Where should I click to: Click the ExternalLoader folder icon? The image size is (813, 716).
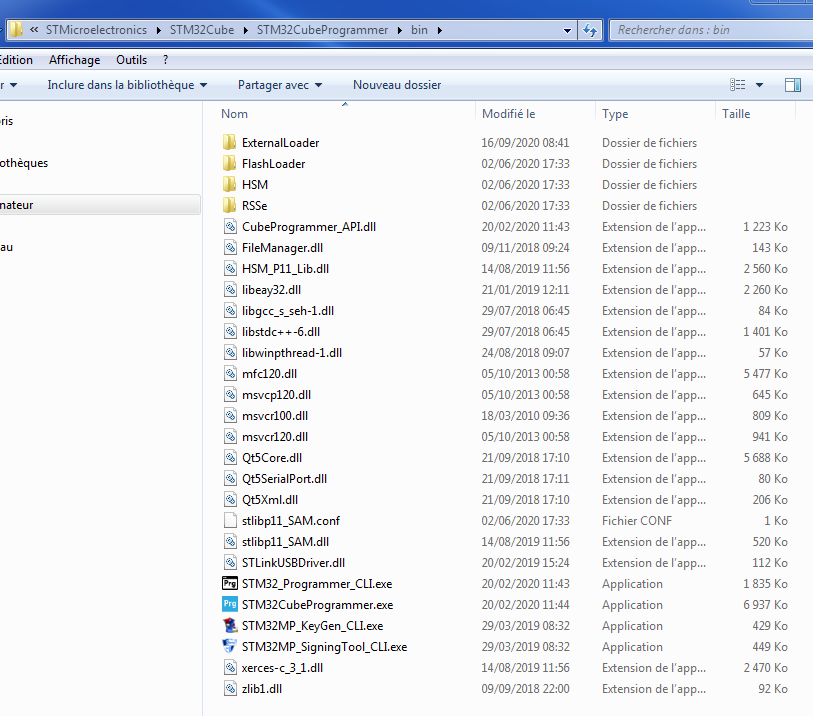(x=229, y=143)
